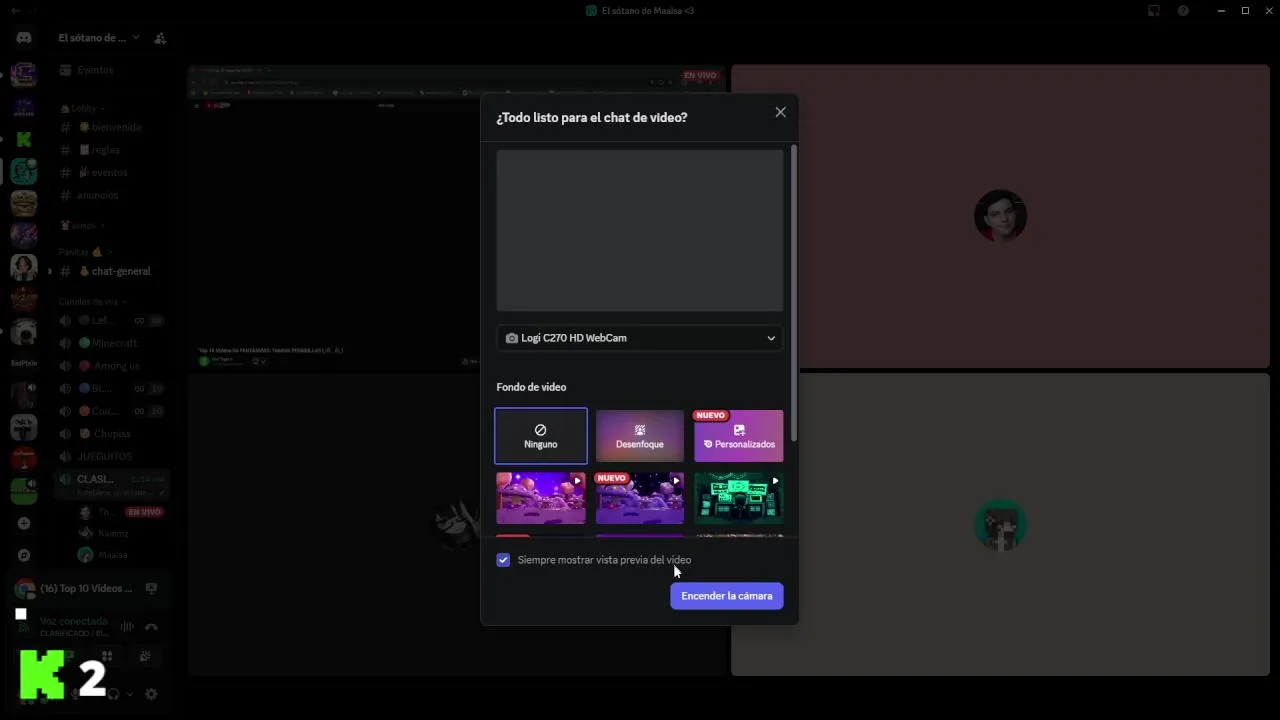Screen dimensions: 1280x720
Task: Open the Eventos calendar entry
Action: pos(112,70)
